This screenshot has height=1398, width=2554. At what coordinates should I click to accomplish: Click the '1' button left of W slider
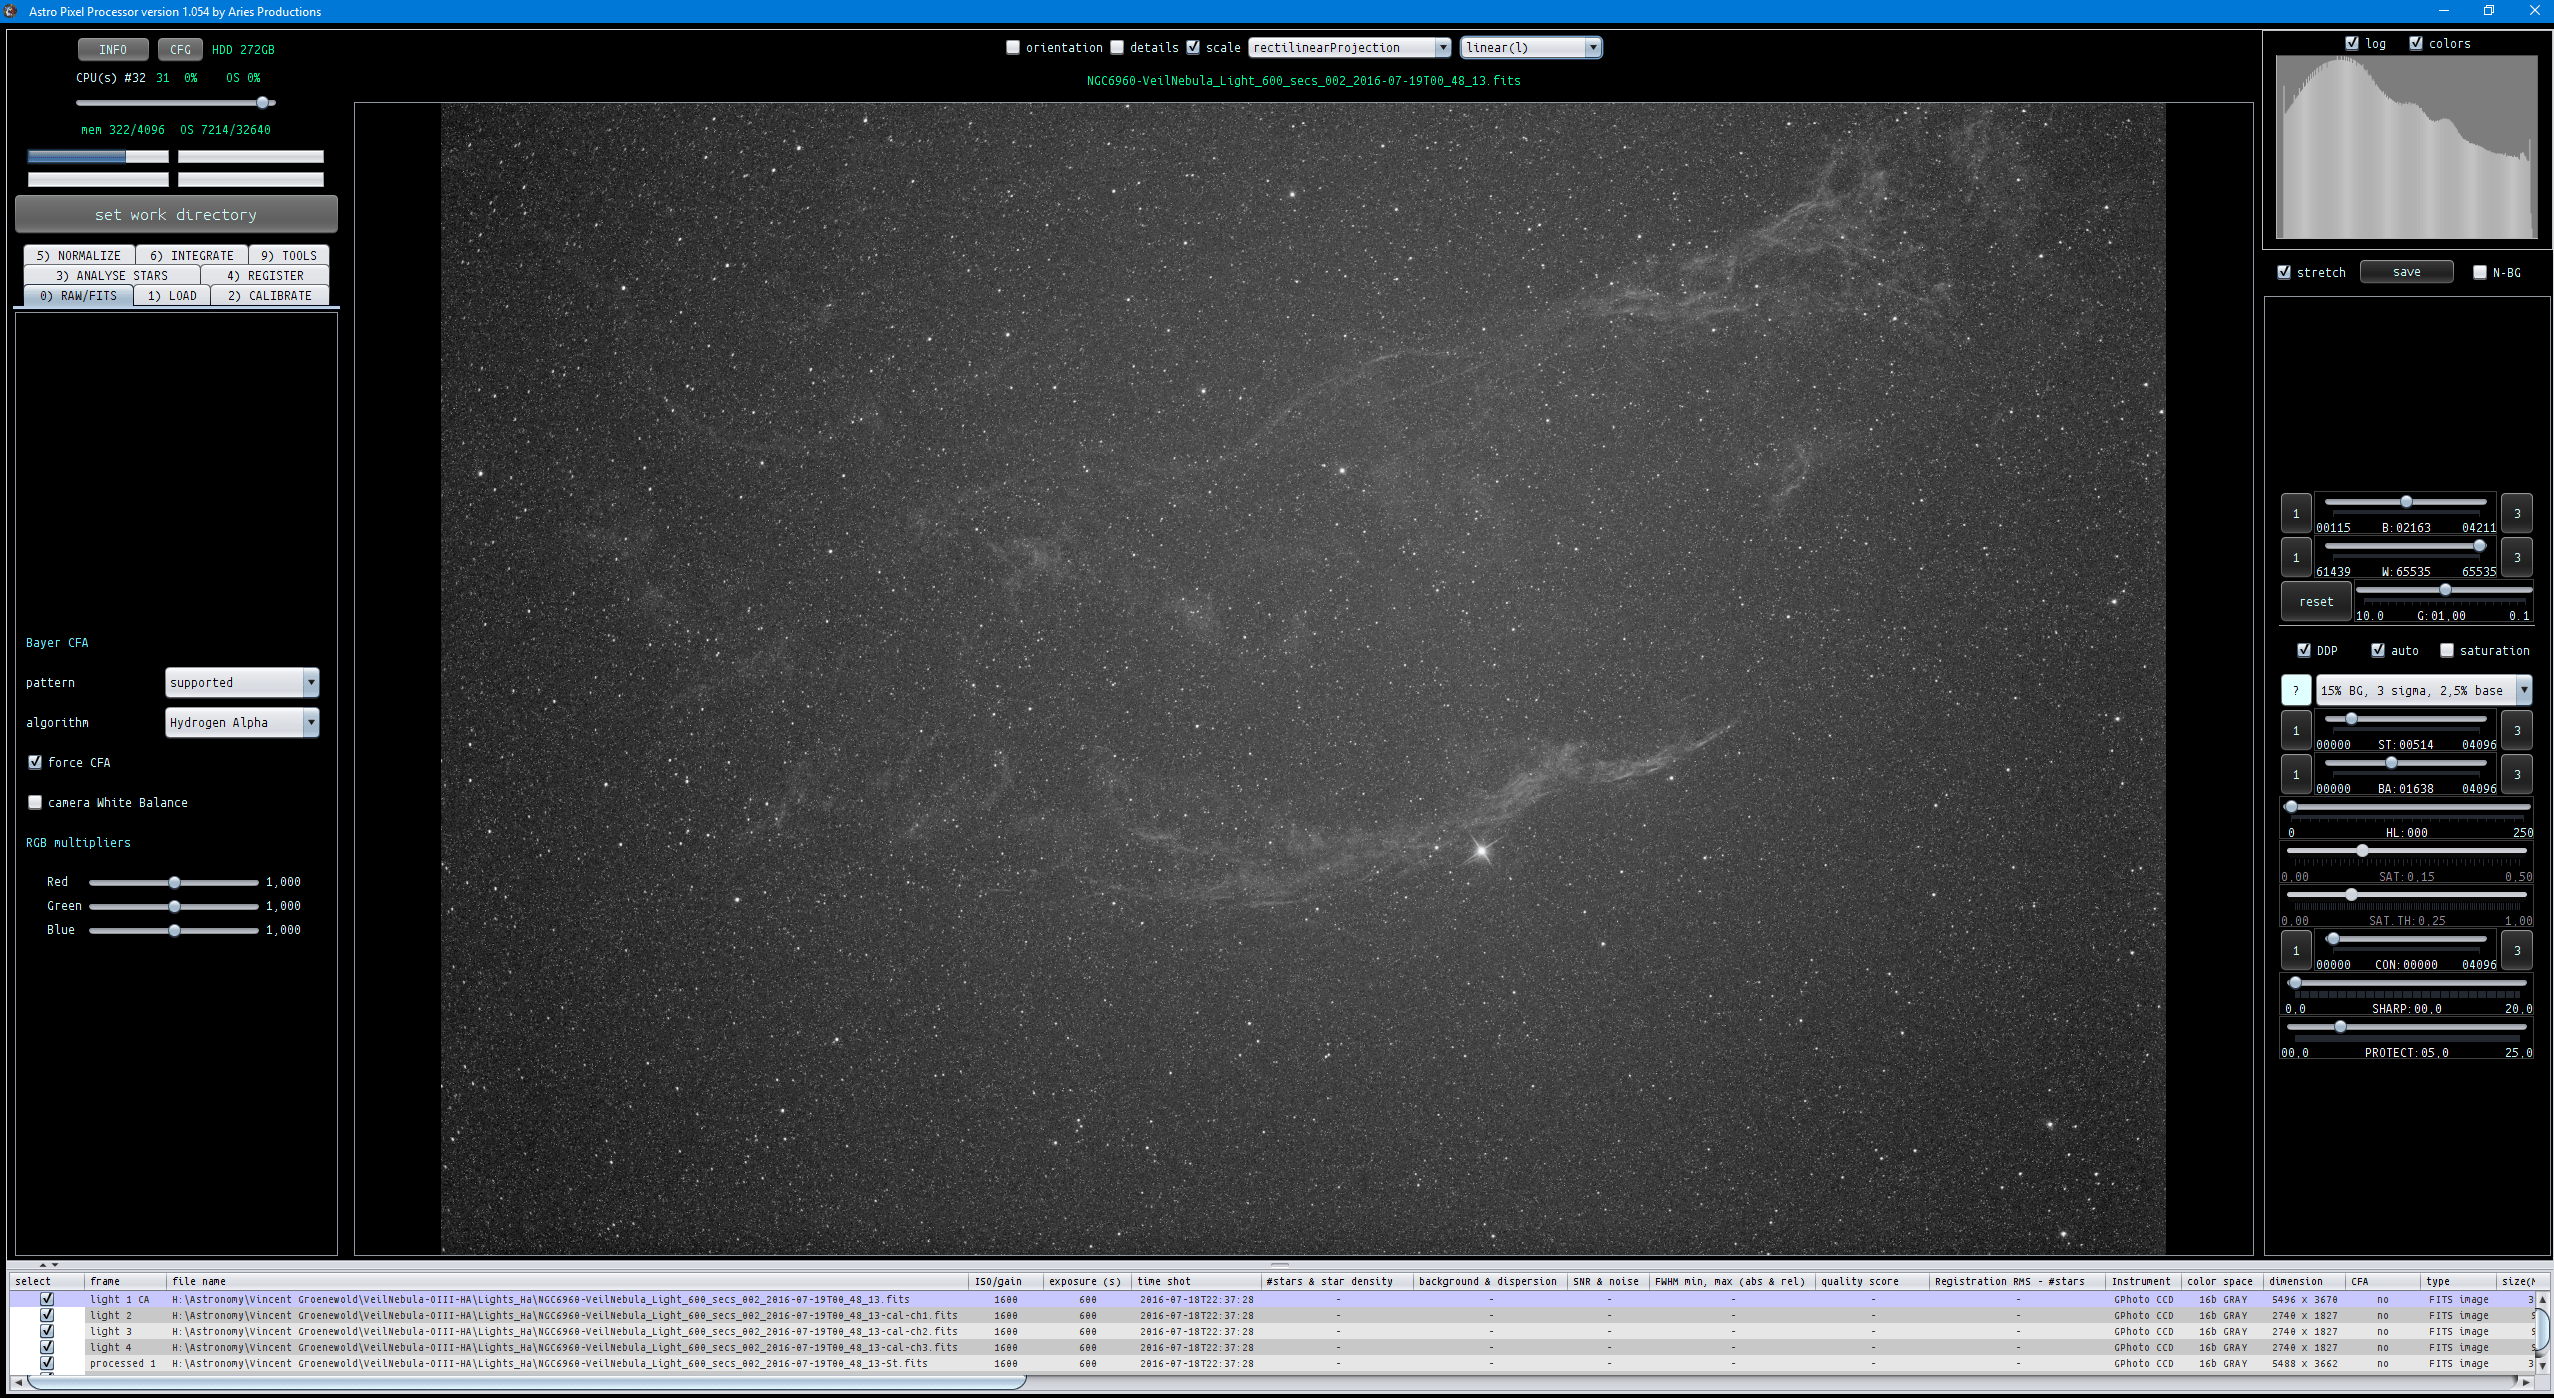click(2296, 557)
